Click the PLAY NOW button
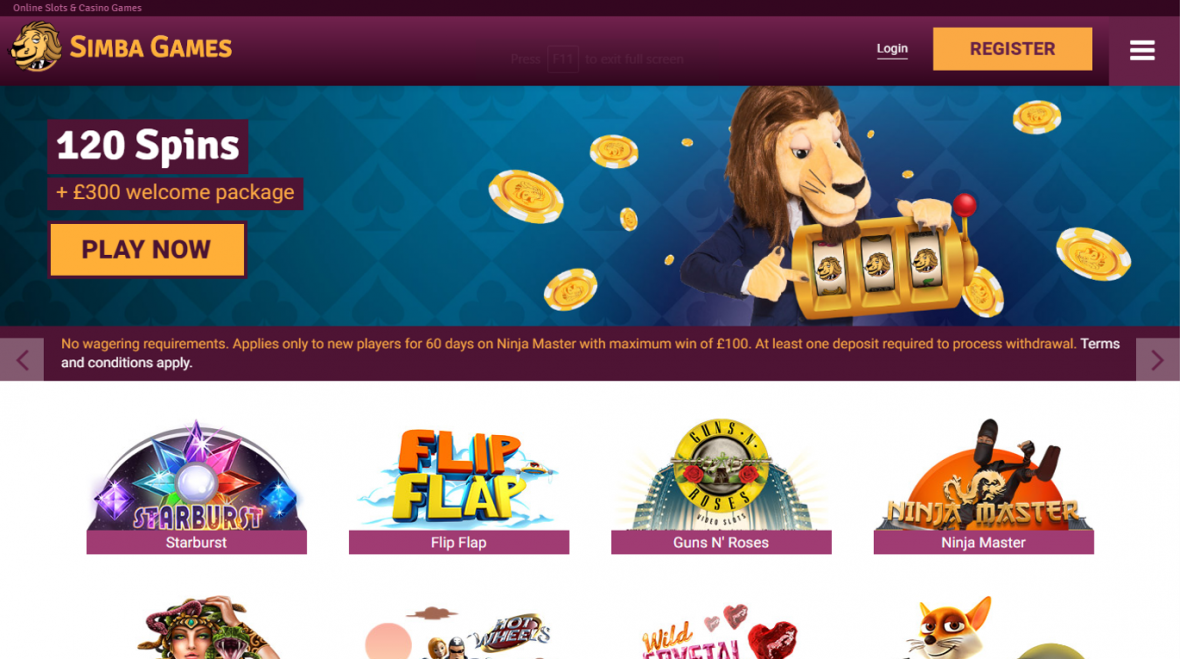The height and width of the screenshot is (659, 1180). [147, 249]
